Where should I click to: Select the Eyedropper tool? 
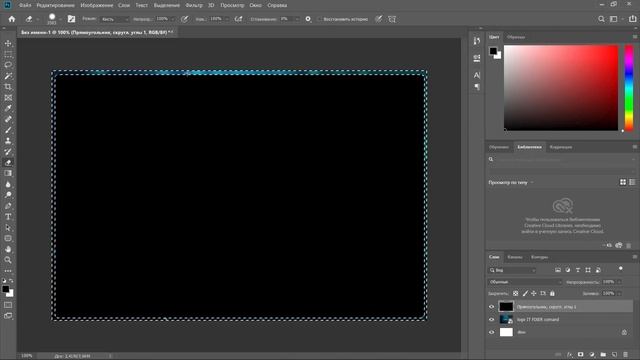pyautogui.click(x=8, y=108)
